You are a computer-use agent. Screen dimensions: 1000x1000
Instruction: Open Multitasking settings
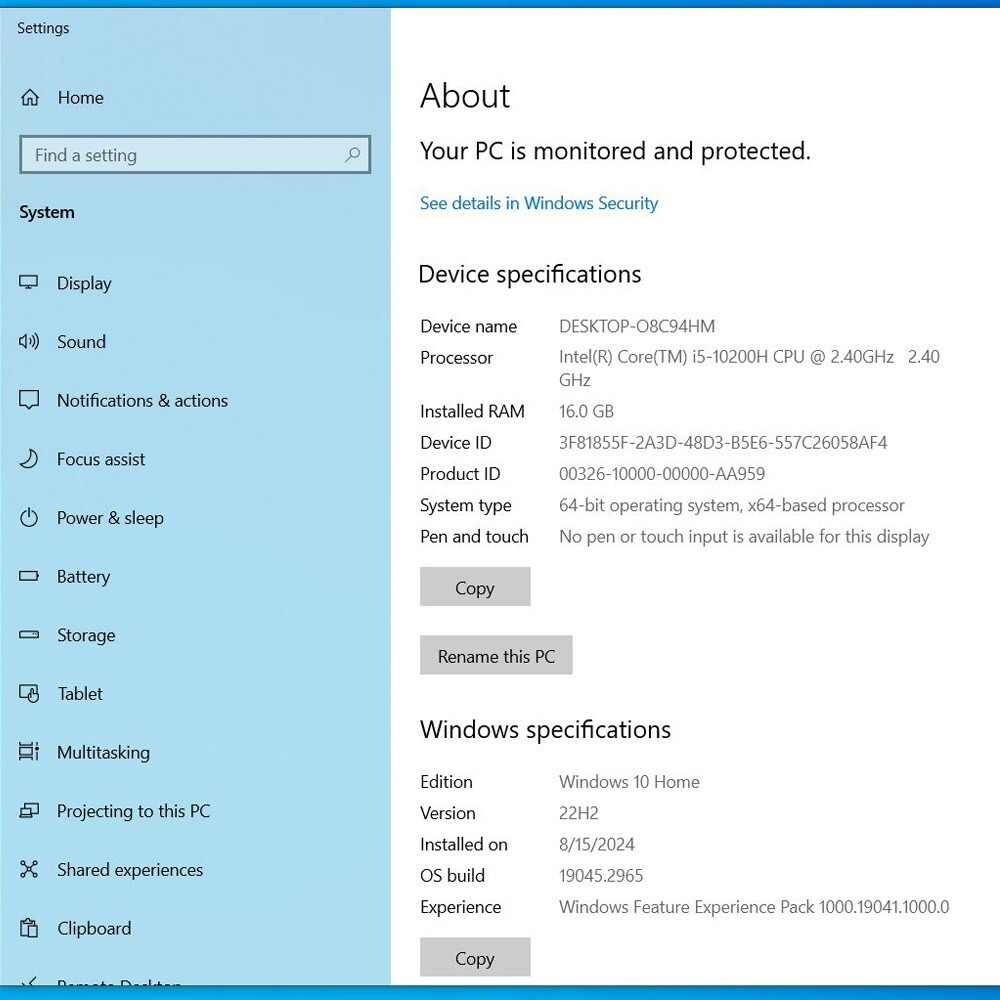[103, 753]
